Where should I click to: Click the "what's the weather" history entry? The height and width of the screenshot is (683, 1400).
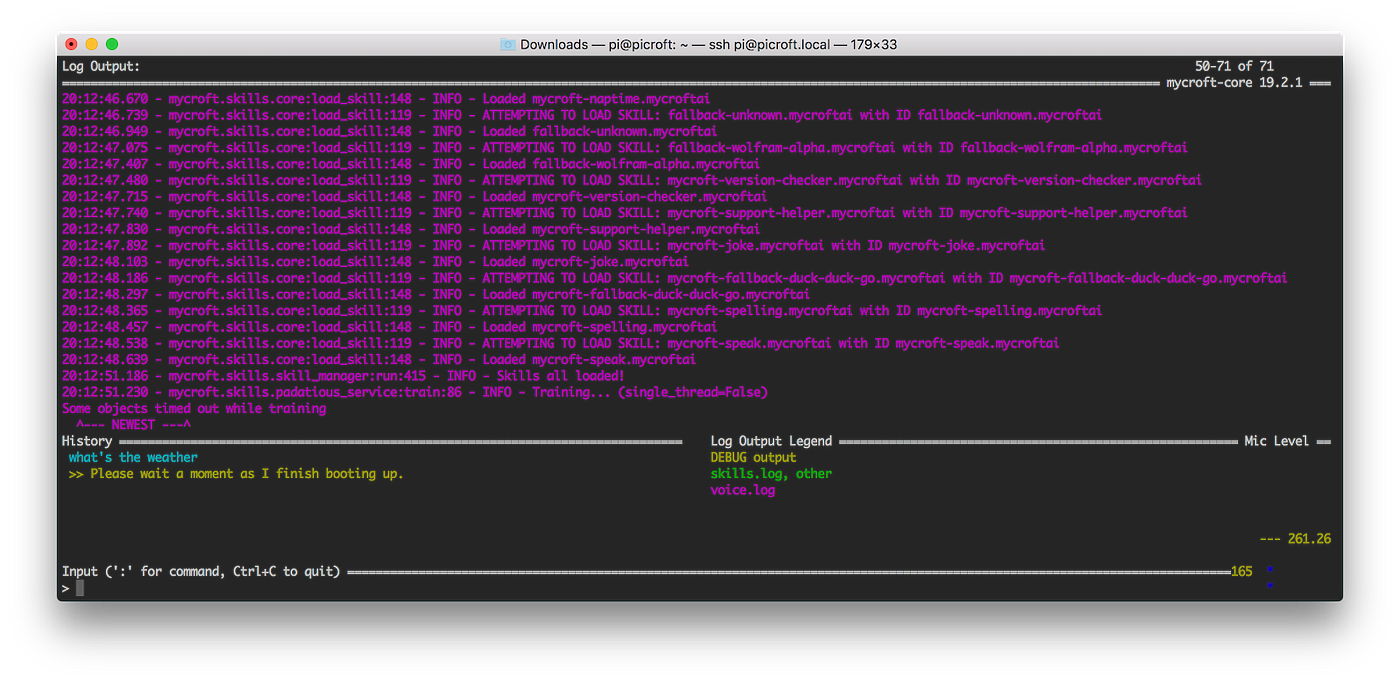tap(133, 457)
